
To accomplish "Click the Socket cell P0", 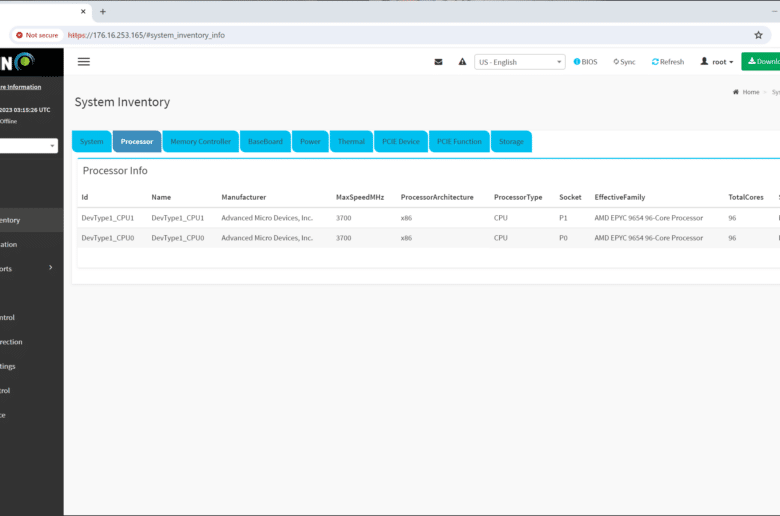I will point(563,238).
